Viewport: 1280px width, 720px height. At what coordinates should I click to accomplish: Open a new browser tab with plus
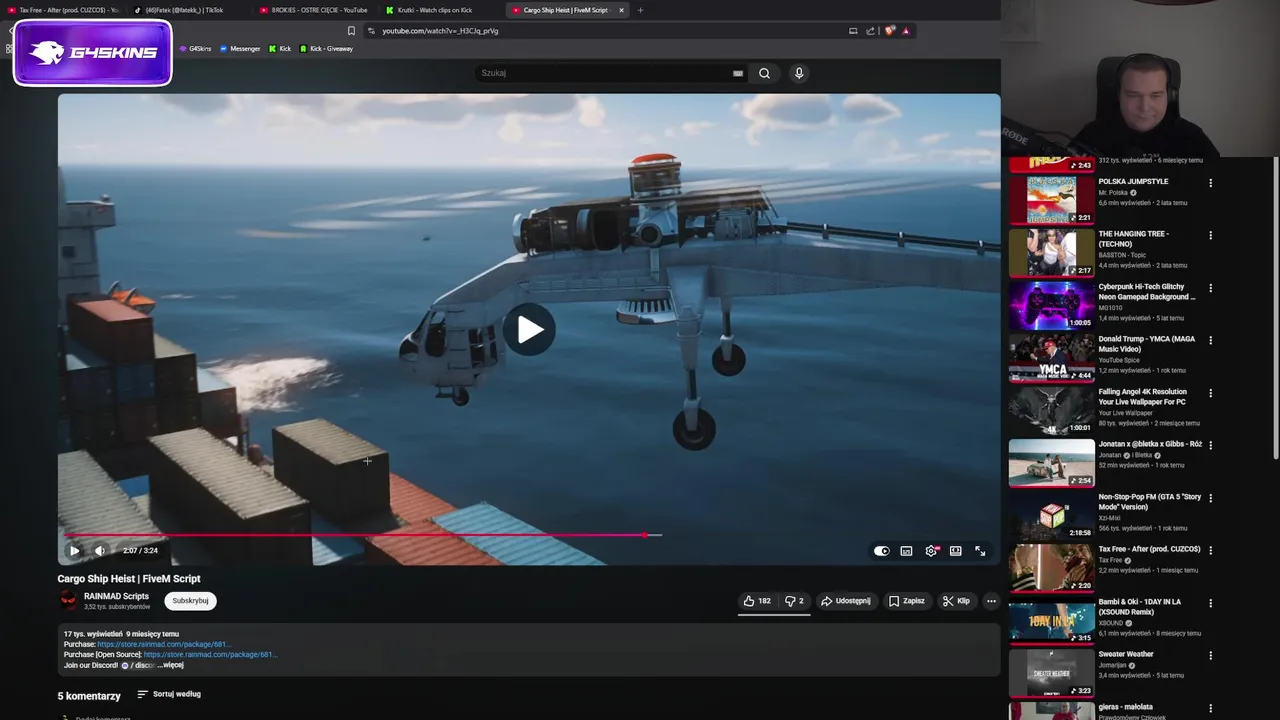click(640, 10)
